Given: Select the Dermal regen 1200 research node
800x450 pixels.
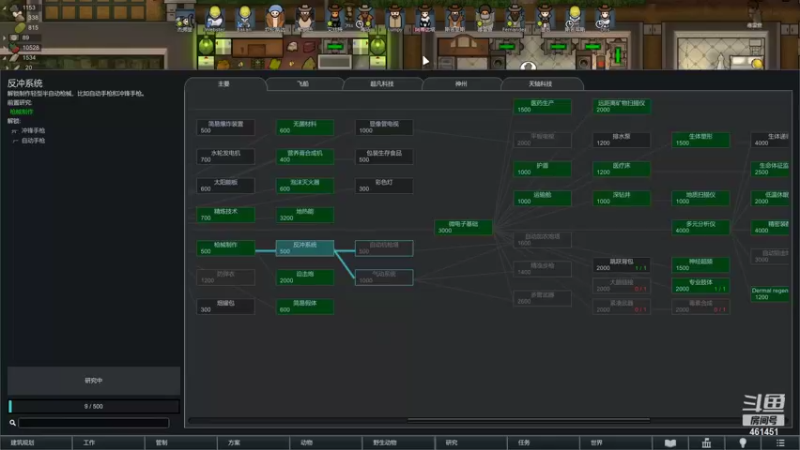Looking at the screenshot, I should tap(770, 294).
